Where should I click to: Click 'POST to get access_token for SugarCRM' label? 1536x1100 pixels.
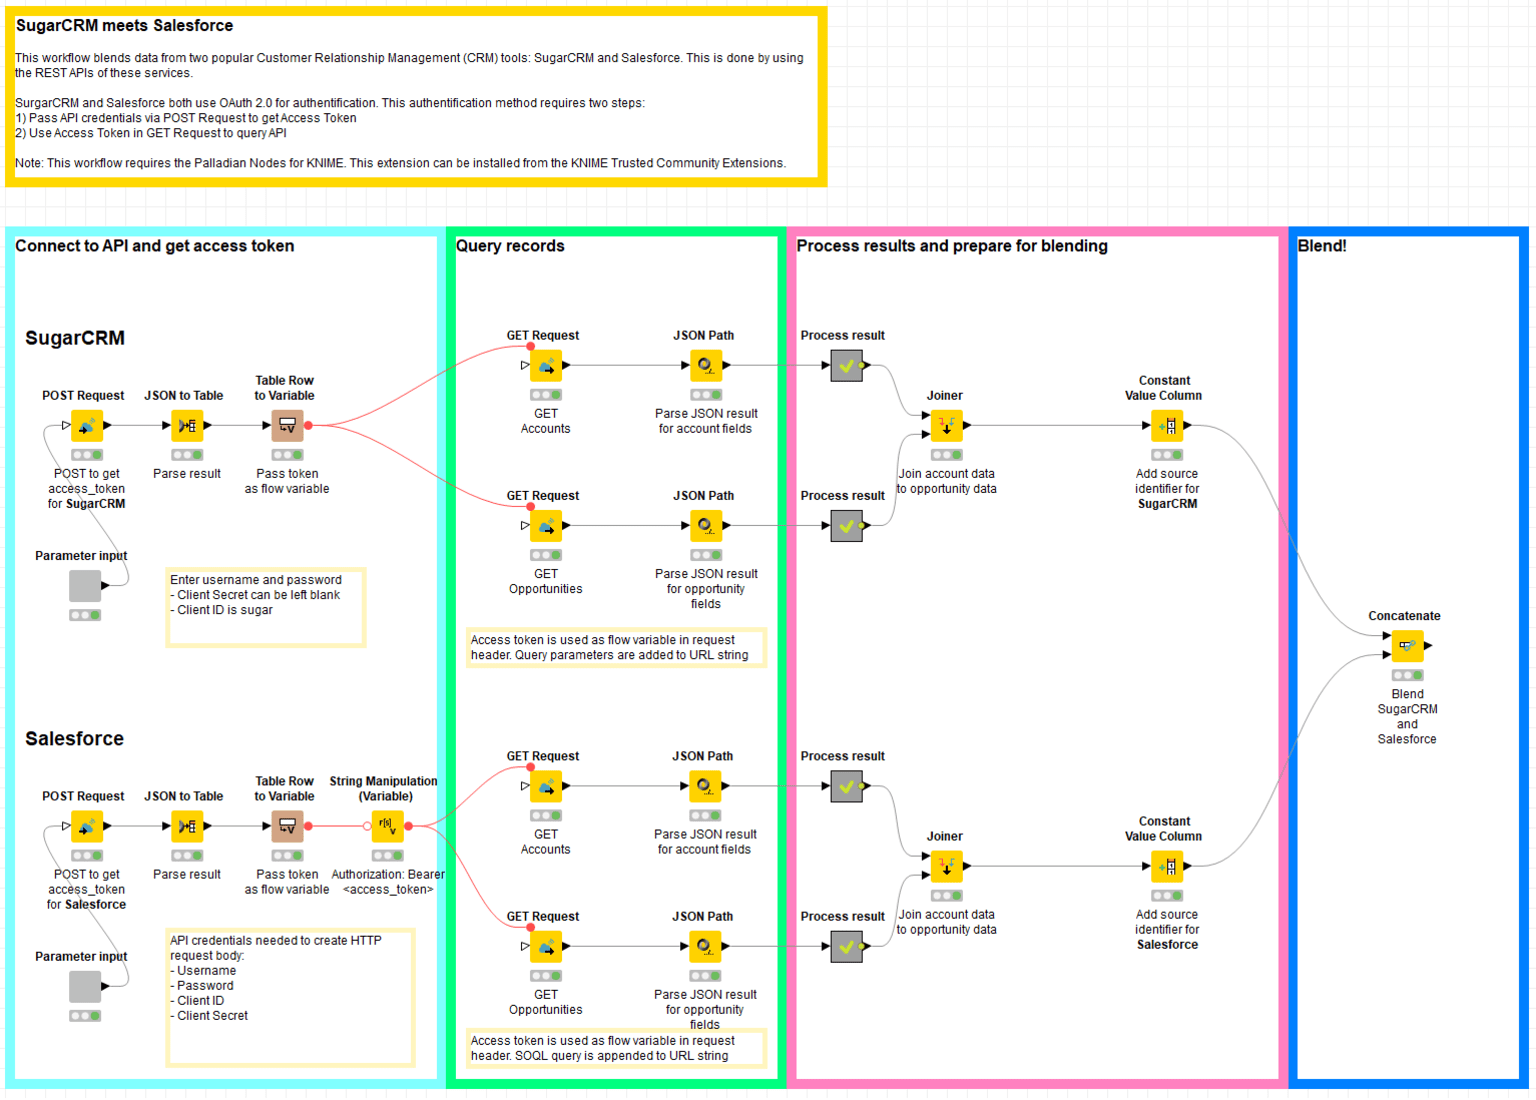click(x=87, y=489)
